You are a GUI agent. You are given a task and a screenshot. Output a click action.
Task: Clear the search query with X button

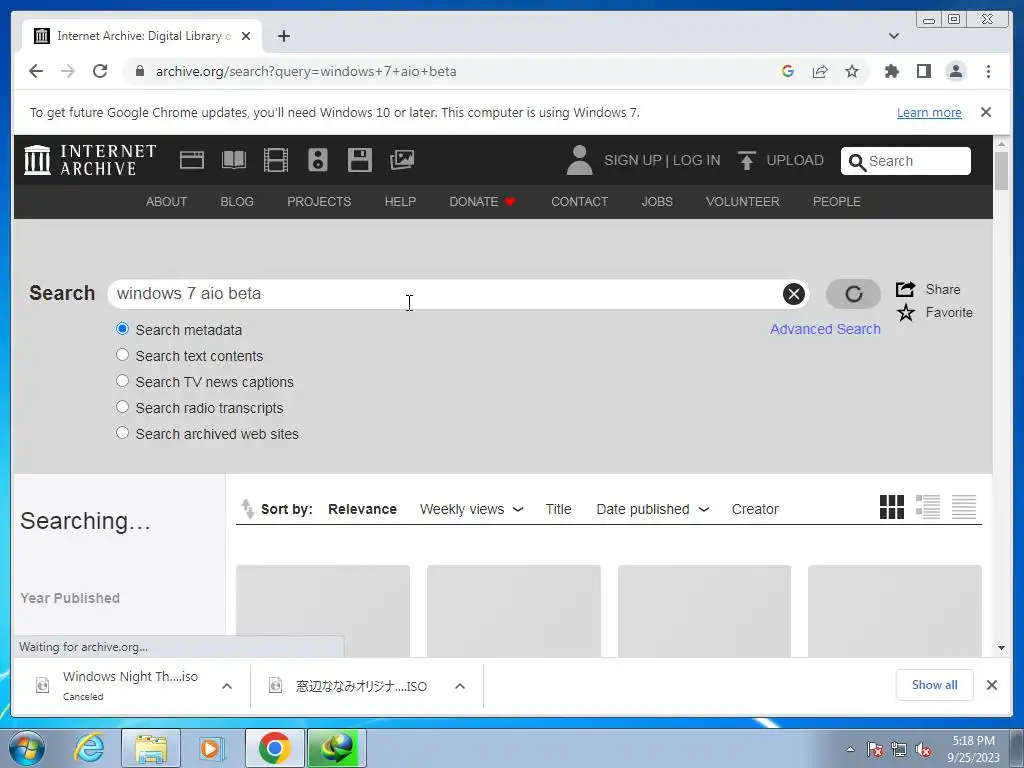(793, 294)
